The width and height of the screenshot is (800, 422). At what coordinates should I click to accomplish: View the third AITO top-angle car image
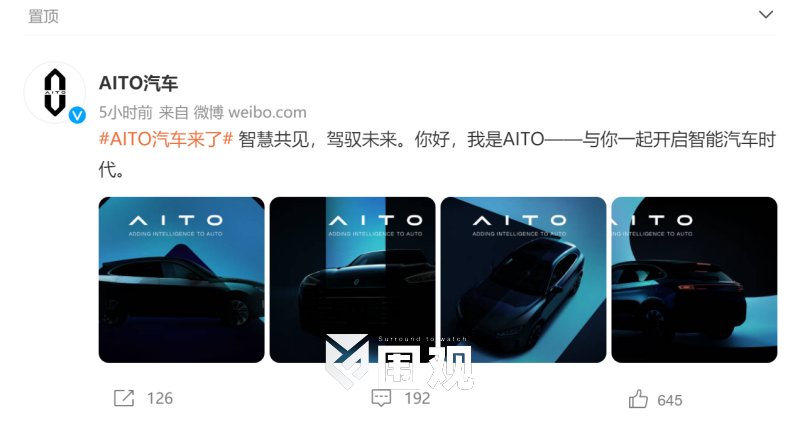pyautogui.click(x=523, y=280)
